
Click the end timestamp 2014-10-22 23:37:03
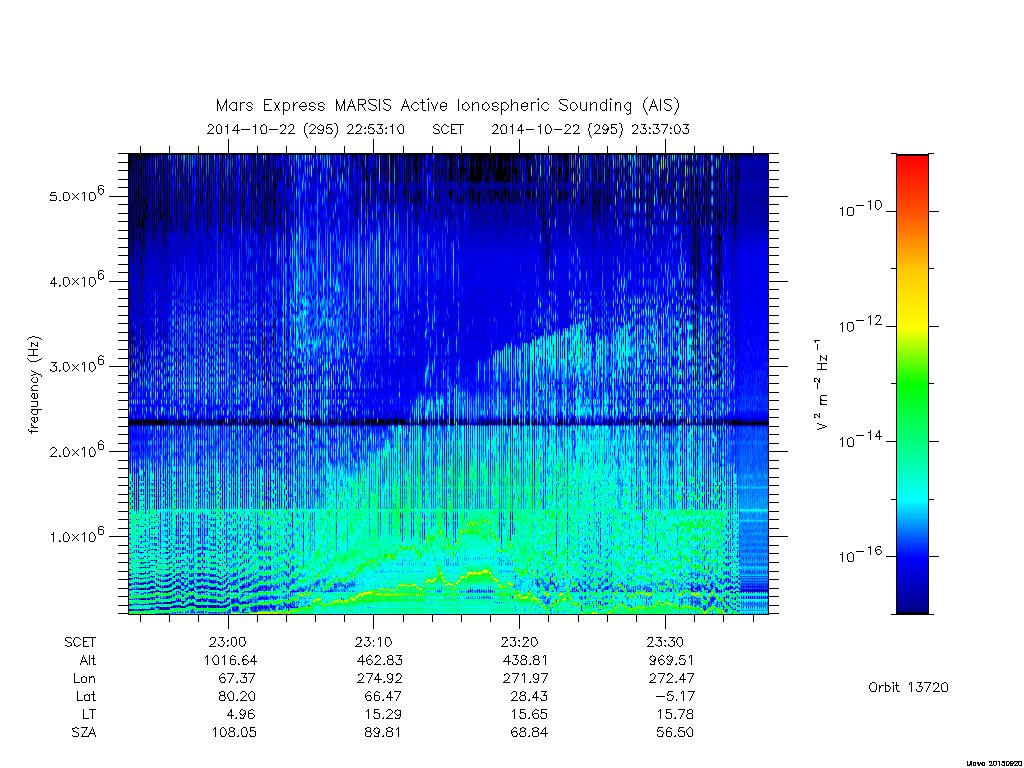[x=590, y=129]
